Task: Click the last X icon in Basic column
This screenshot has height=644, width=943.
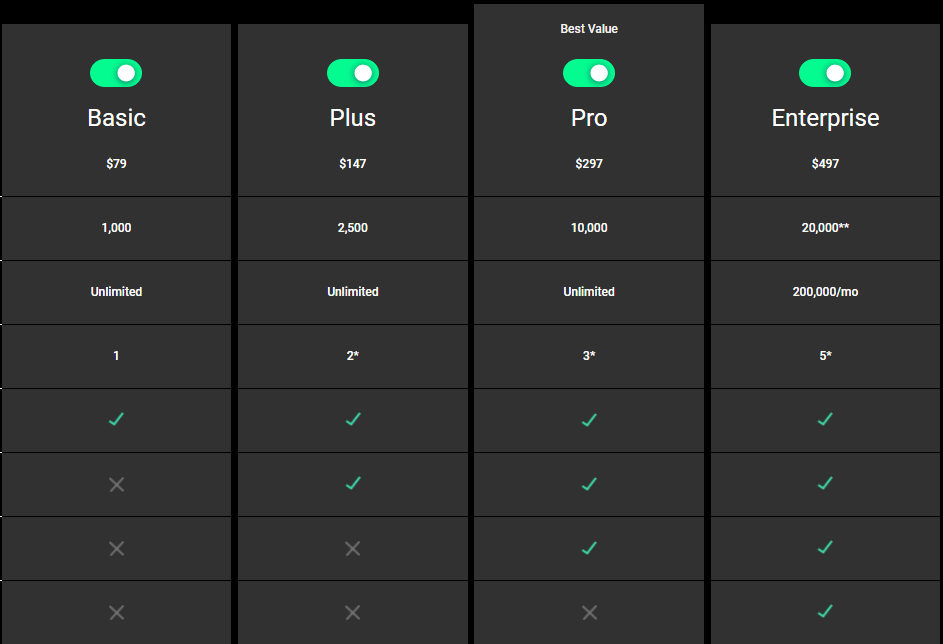Action: click(x=117, y=612)
